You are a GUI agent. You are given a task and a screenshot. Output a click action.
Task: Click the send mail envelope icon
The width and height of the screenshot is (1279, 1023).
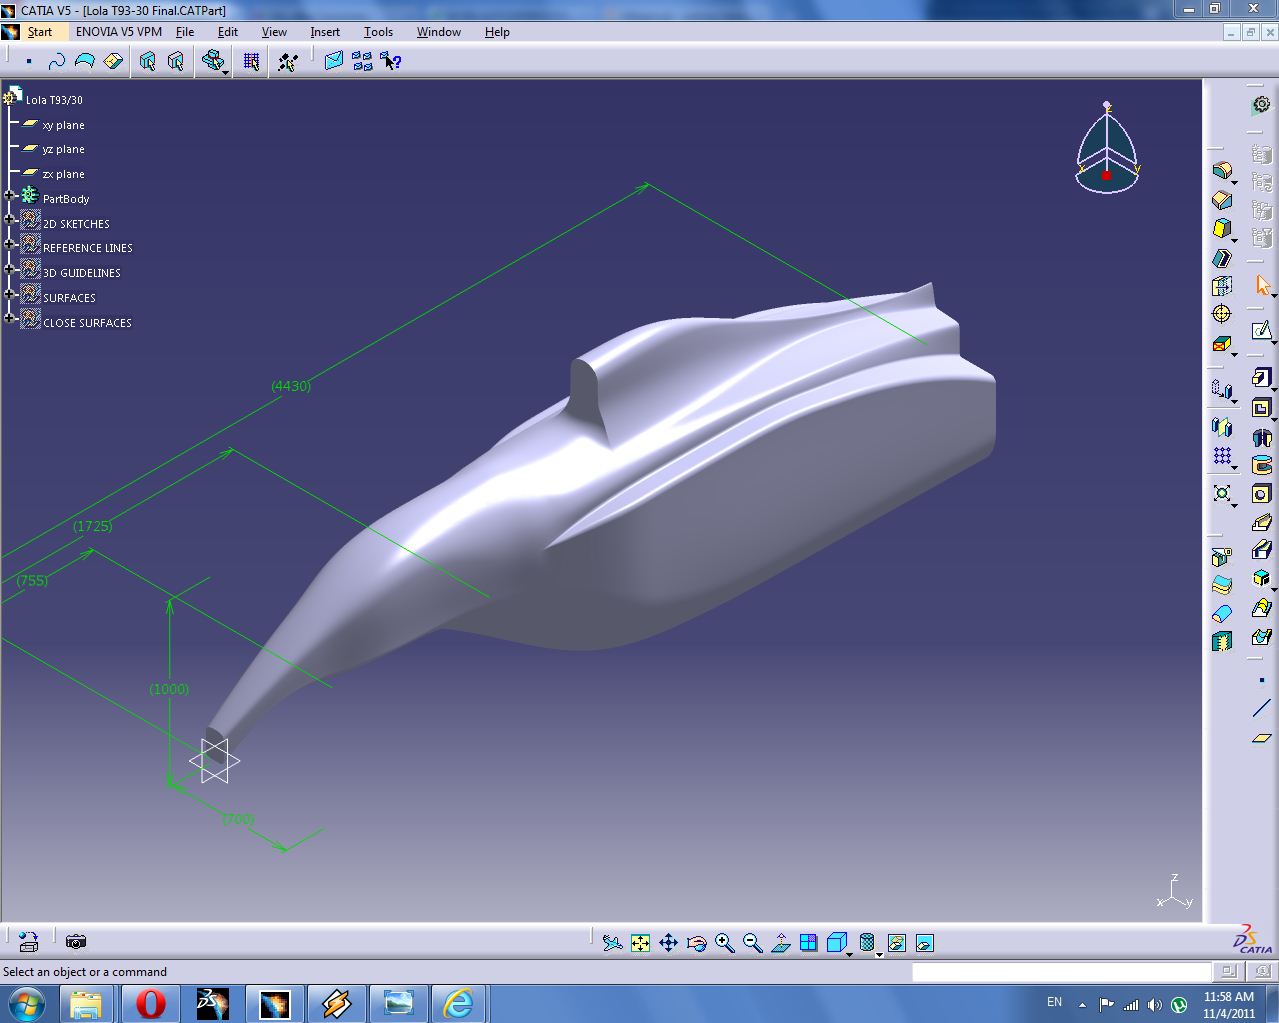tap(334, 62)
